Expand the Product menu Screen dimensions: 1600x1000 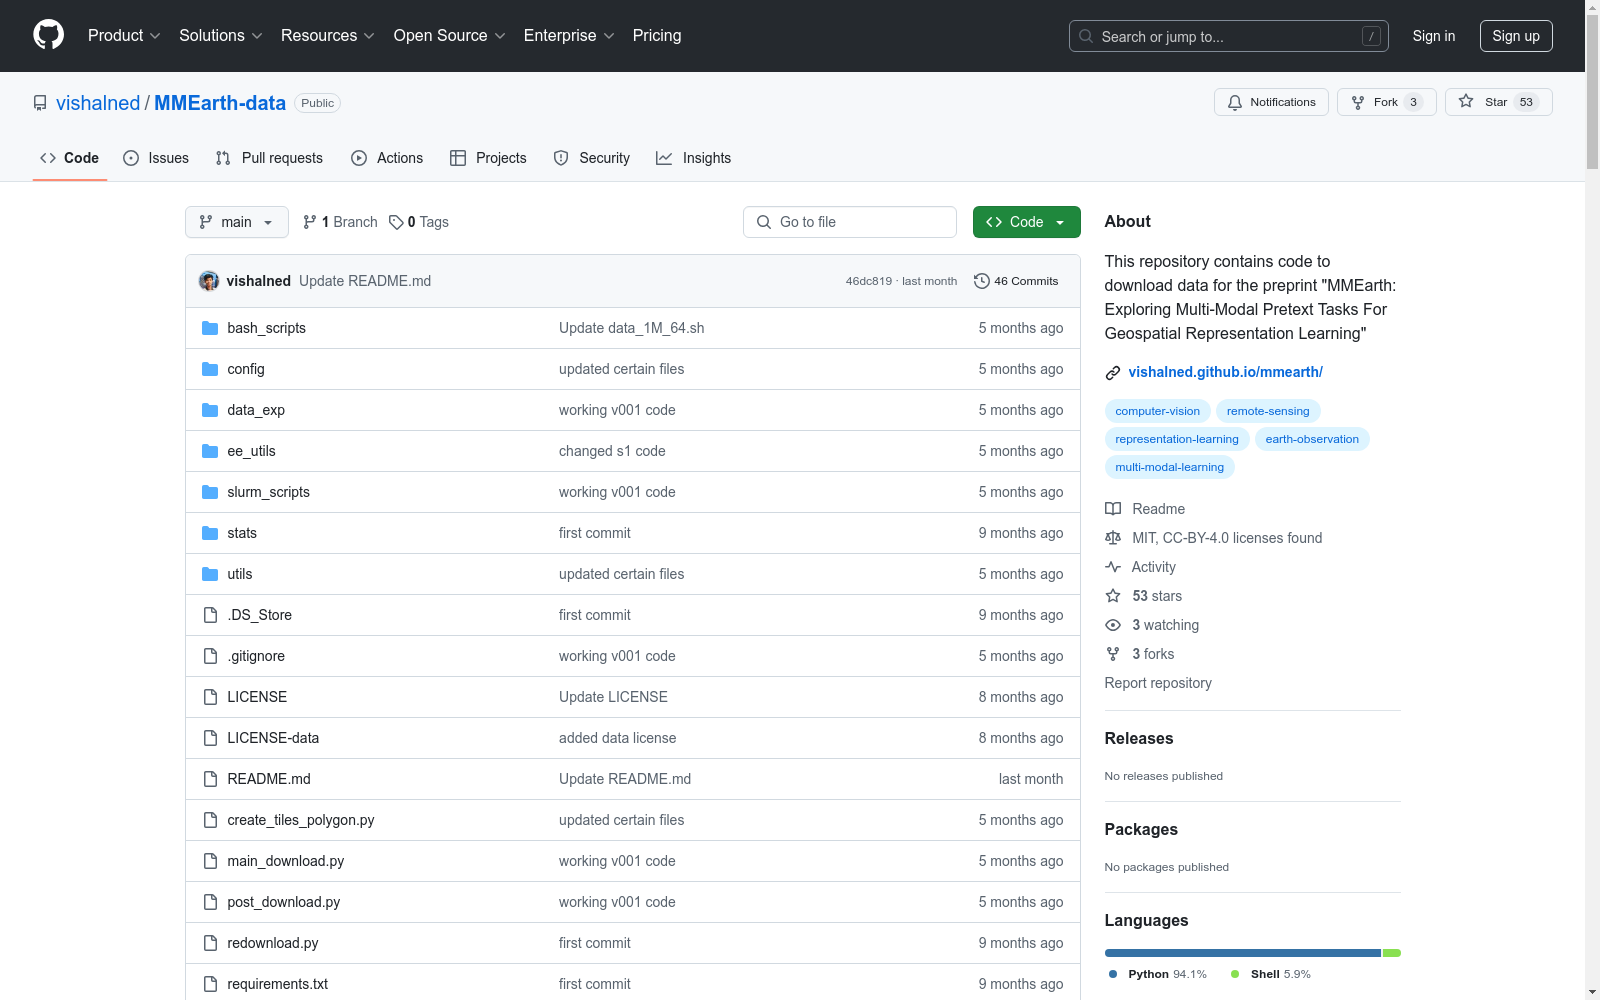point(123,36)
